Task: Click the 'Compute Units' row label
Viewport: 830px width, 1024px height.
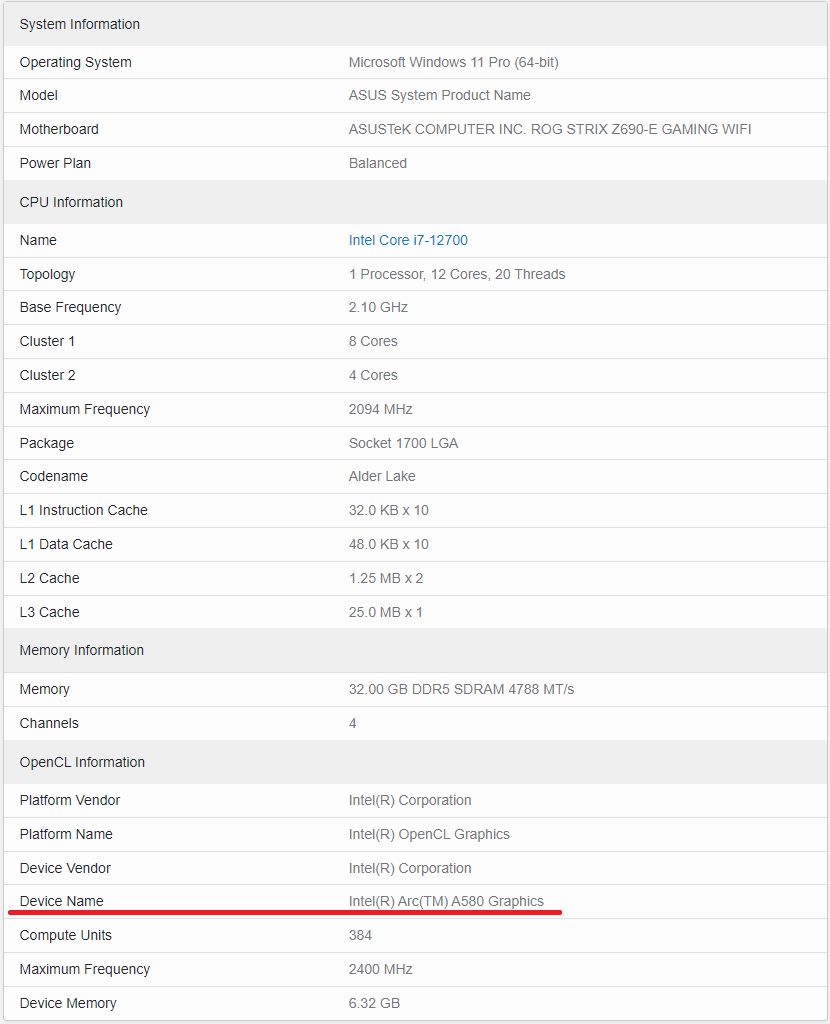Action: pos(66,935)
